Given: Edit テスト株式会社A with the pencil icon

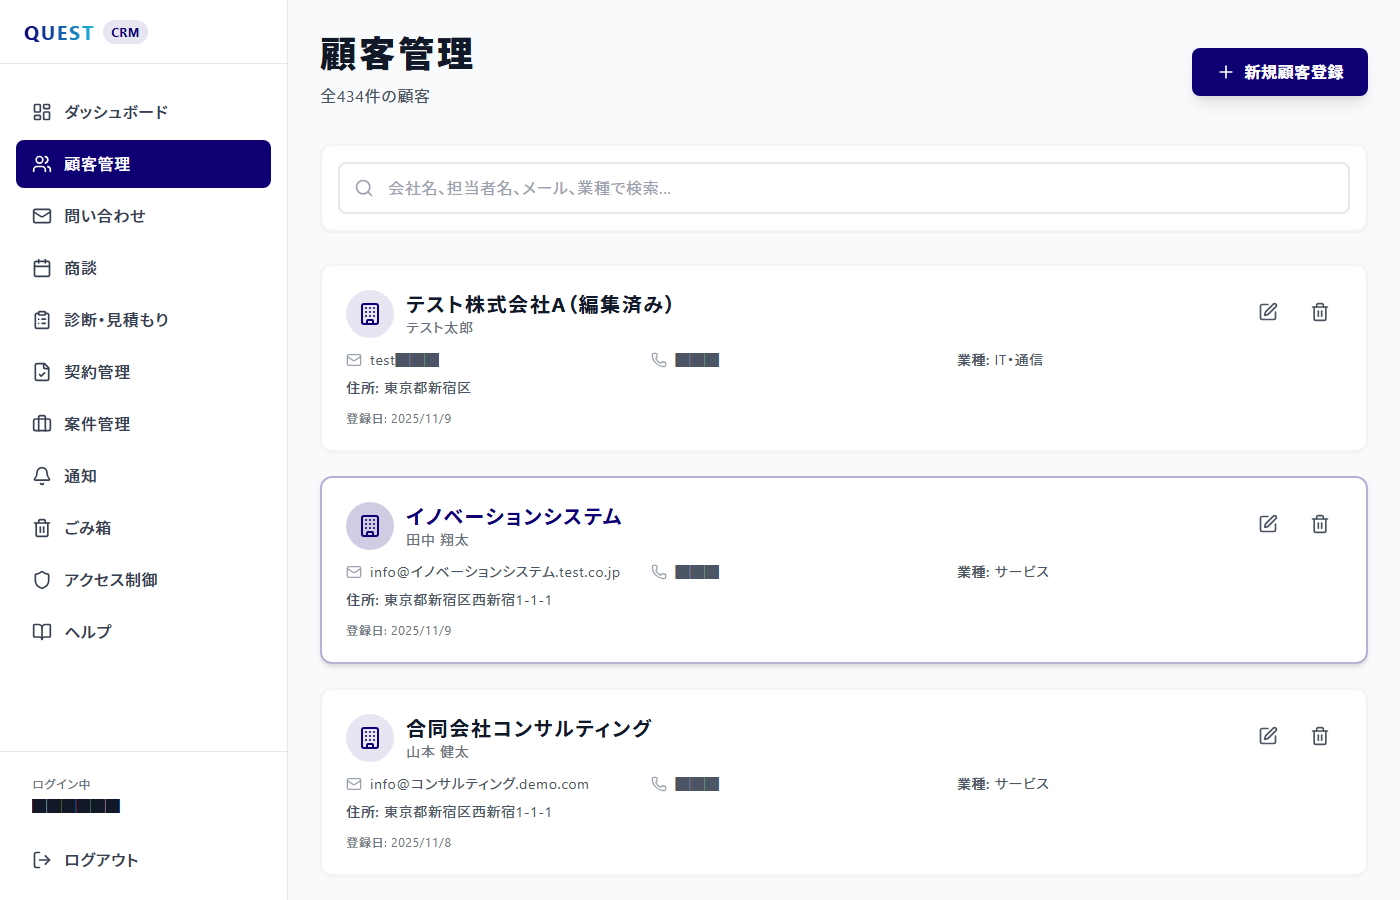Looking at the screenshot, I should tap(1267, 311).
